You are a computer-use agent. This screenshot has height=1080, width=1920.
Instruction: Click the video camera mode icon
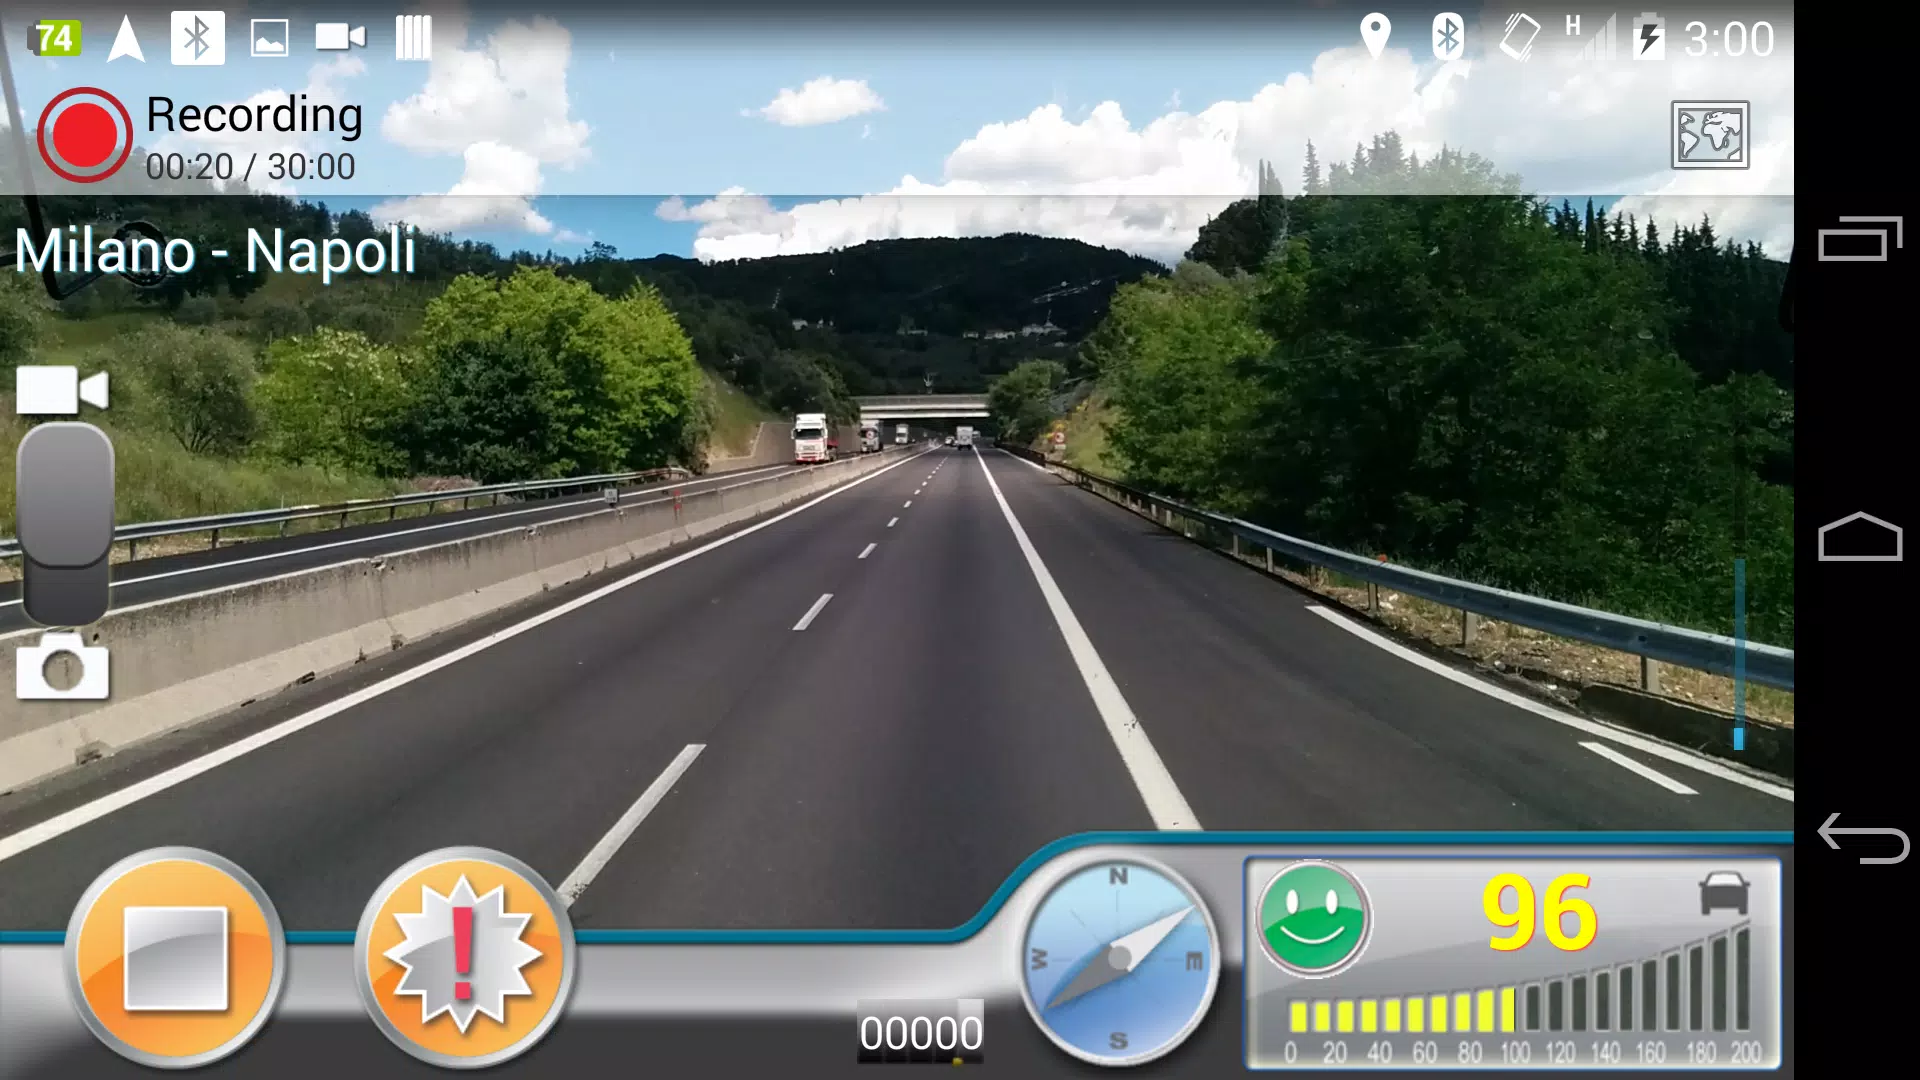[62, 388]
